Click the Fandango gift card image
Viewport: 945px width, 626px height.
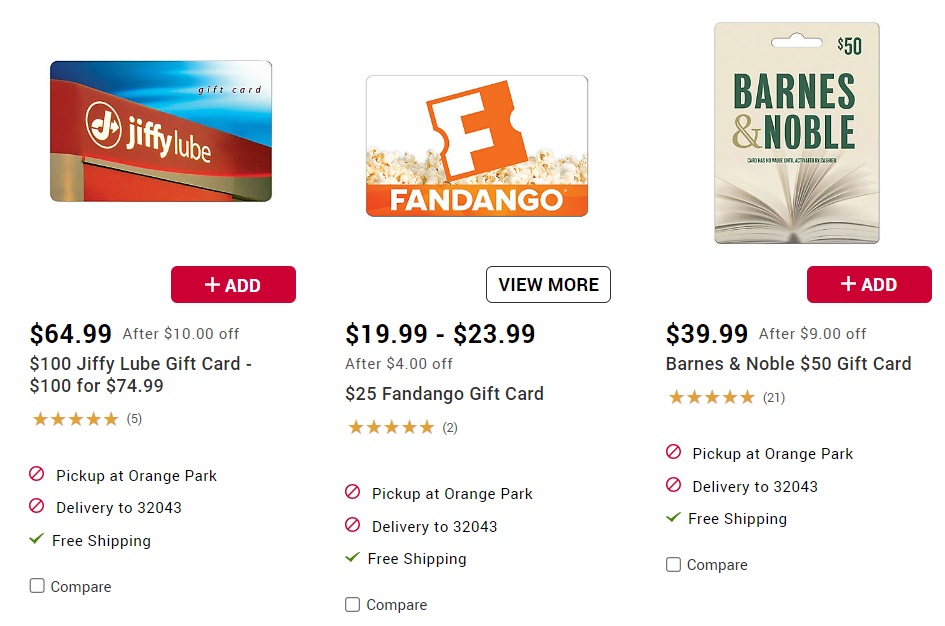pos(476,144)
